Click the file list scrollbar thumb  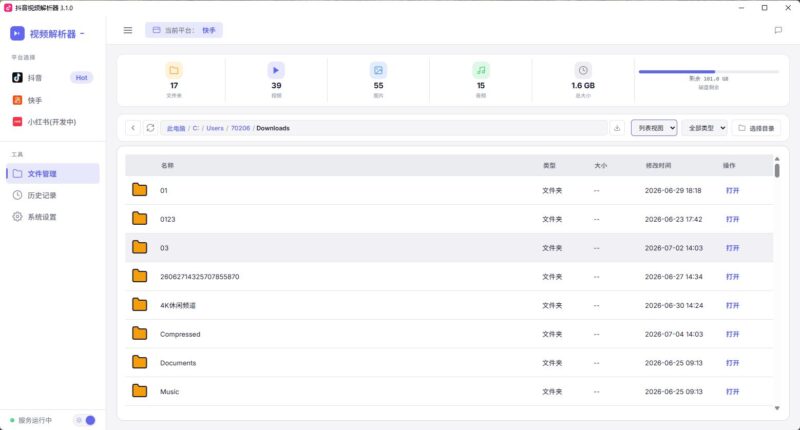tap(777, 170)
